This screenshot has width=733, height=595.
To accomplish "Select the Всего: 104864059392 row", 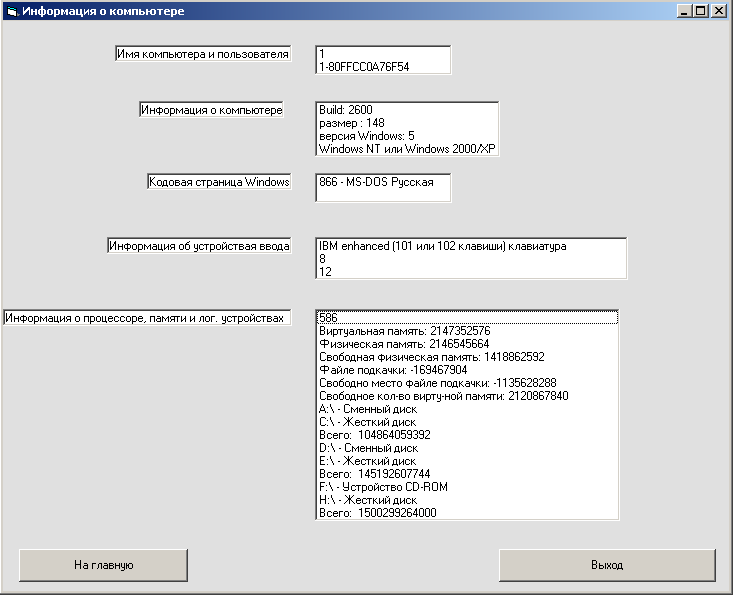I will pos(467,435).
